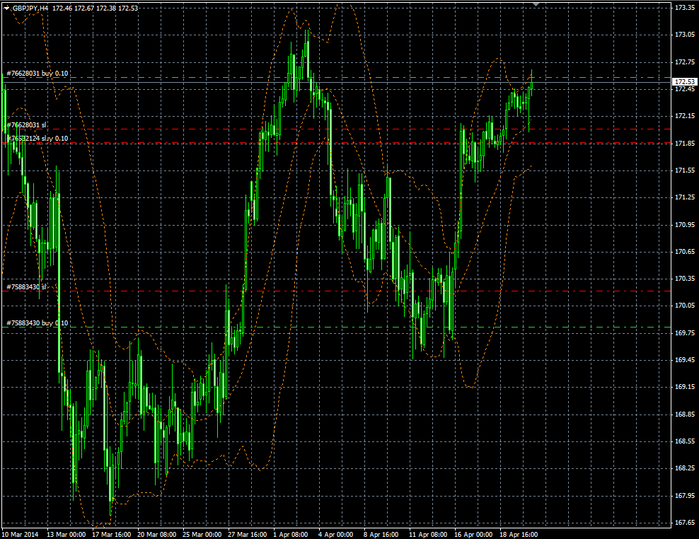The width and height of the screenshot is (699, 539).
Task: Click the 168.85 price axis label
Action: pos(685,414)
